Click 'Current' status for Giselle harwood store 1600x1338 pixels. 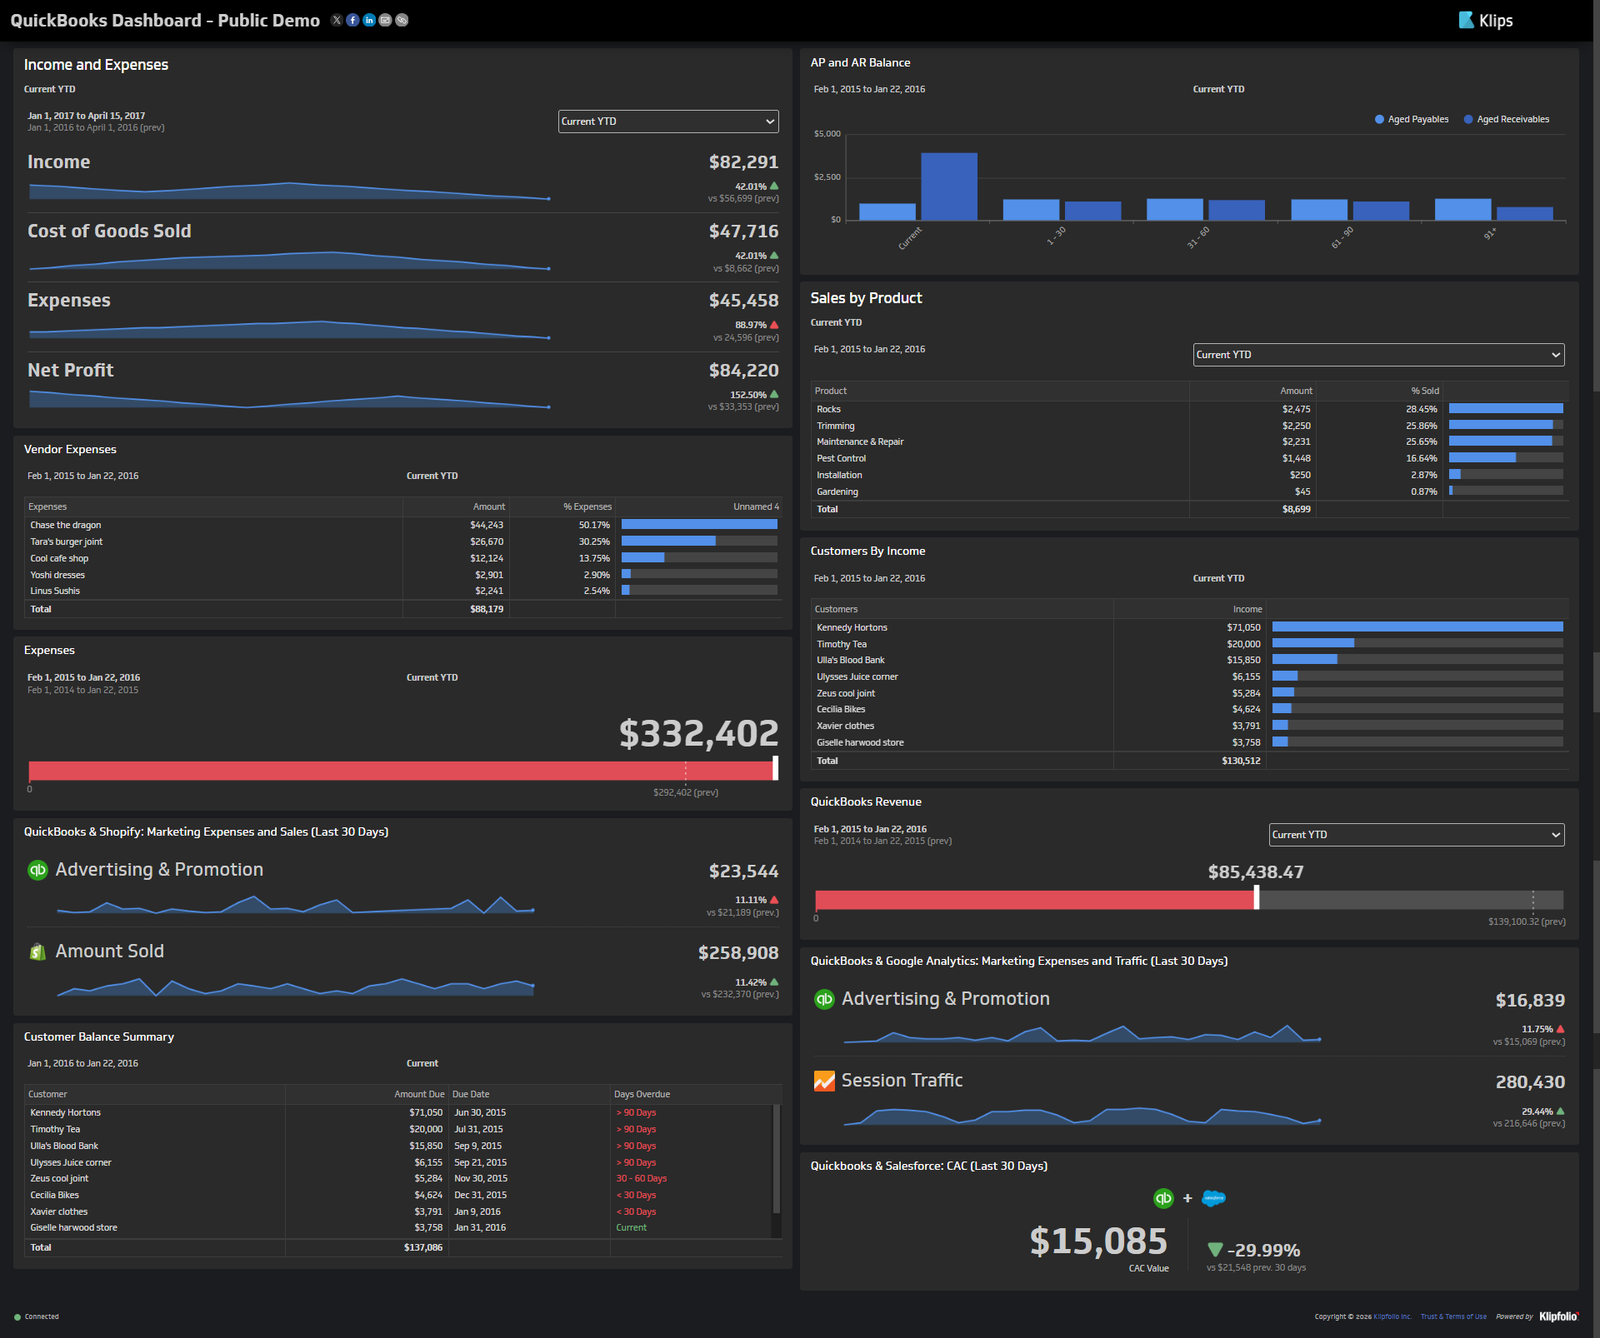coord(631,1228)
